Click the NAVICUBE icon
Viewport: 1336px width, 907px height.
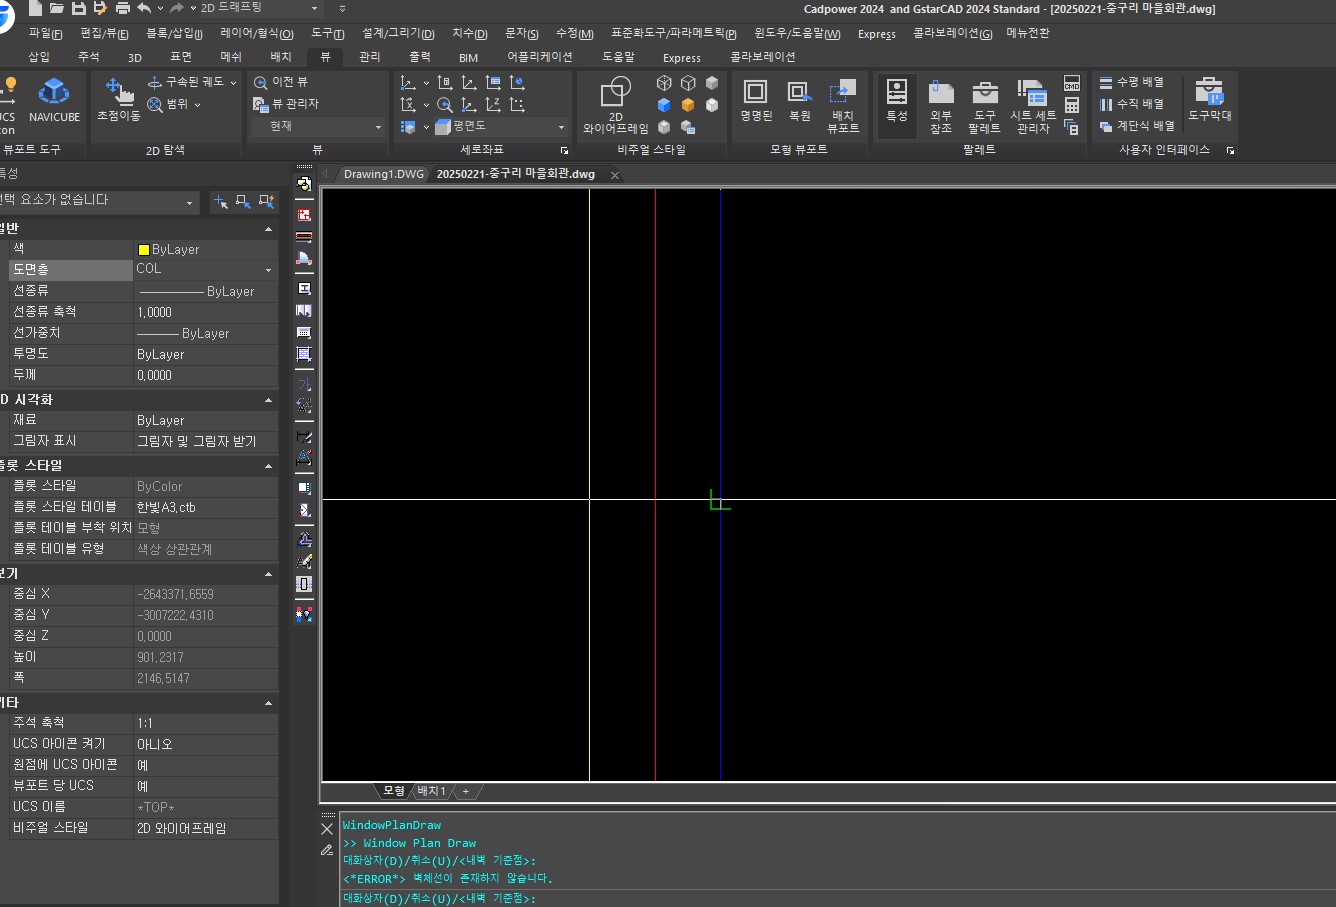point(54,102)
